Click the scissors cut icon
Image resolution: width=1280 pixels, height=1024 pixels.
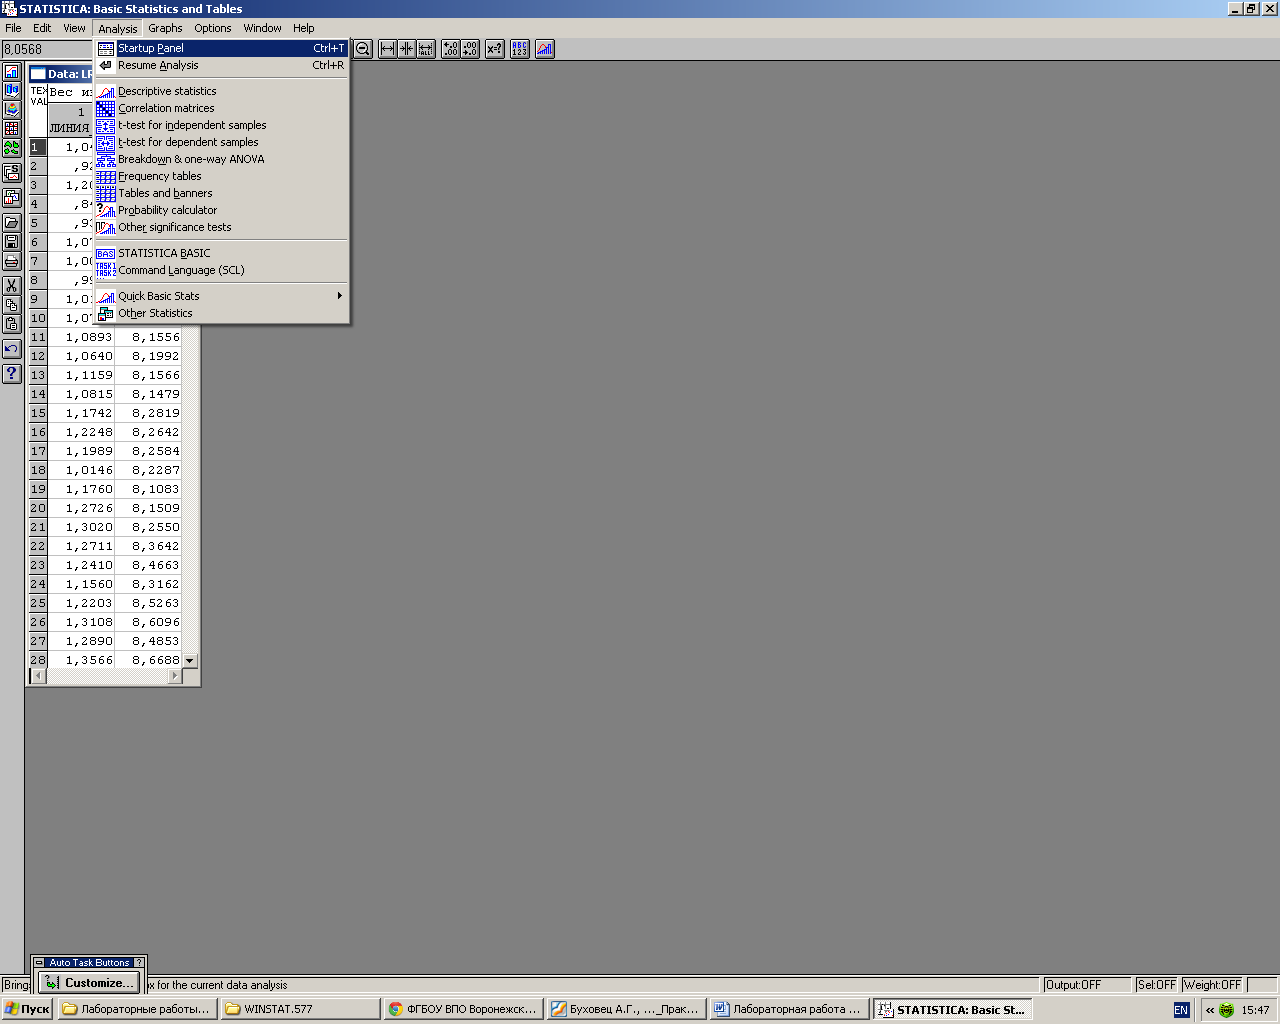pyautogui.click(x=12, y=286)
